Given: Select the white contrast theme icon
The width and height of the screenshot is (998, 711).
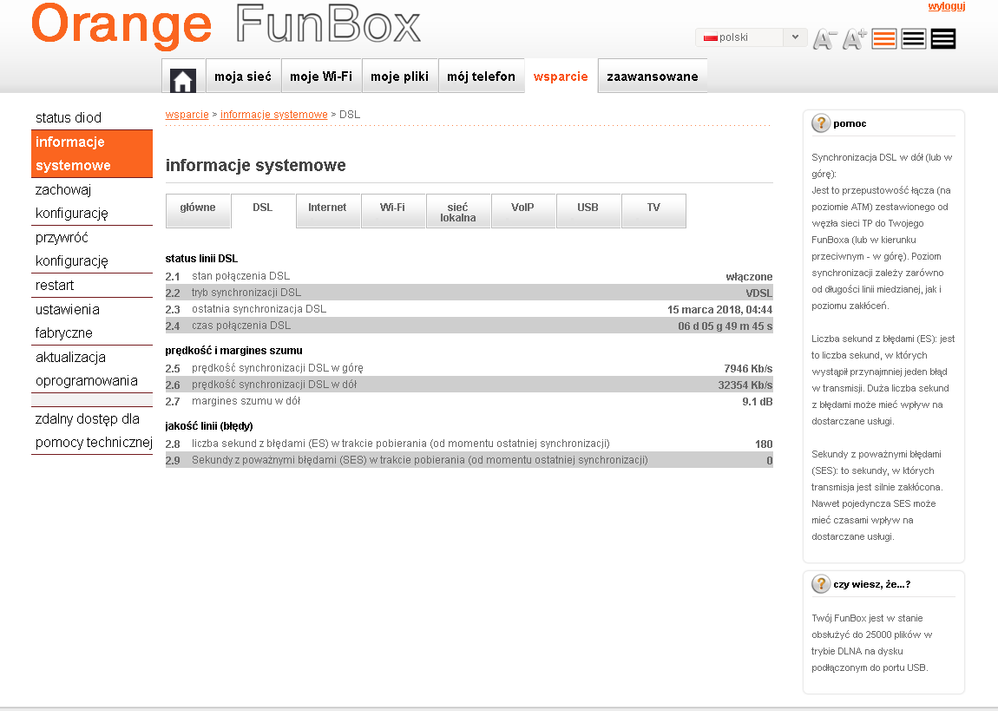Looking at the screenshot, I should point(912,38).
